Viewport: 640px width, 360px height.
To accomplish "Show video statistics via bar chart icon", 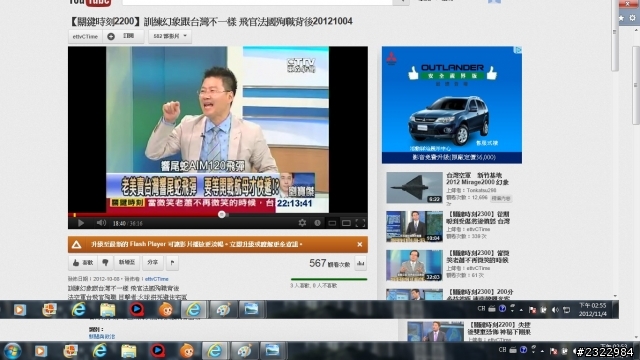I will pos(360,263).
